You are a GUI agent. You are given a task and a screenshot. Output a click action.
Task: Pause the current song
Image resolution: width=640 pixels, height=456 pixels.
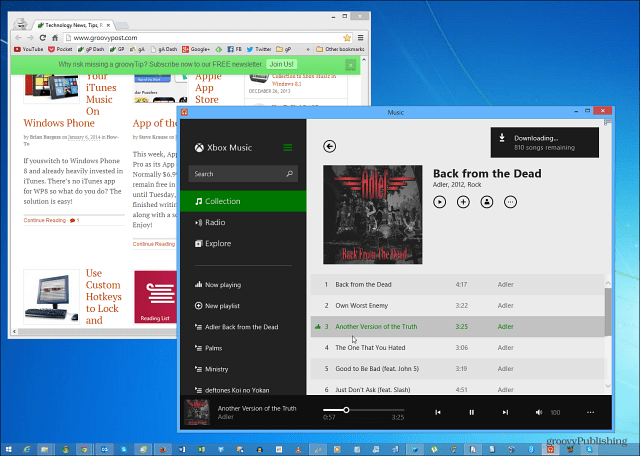(x=471, y=412)
